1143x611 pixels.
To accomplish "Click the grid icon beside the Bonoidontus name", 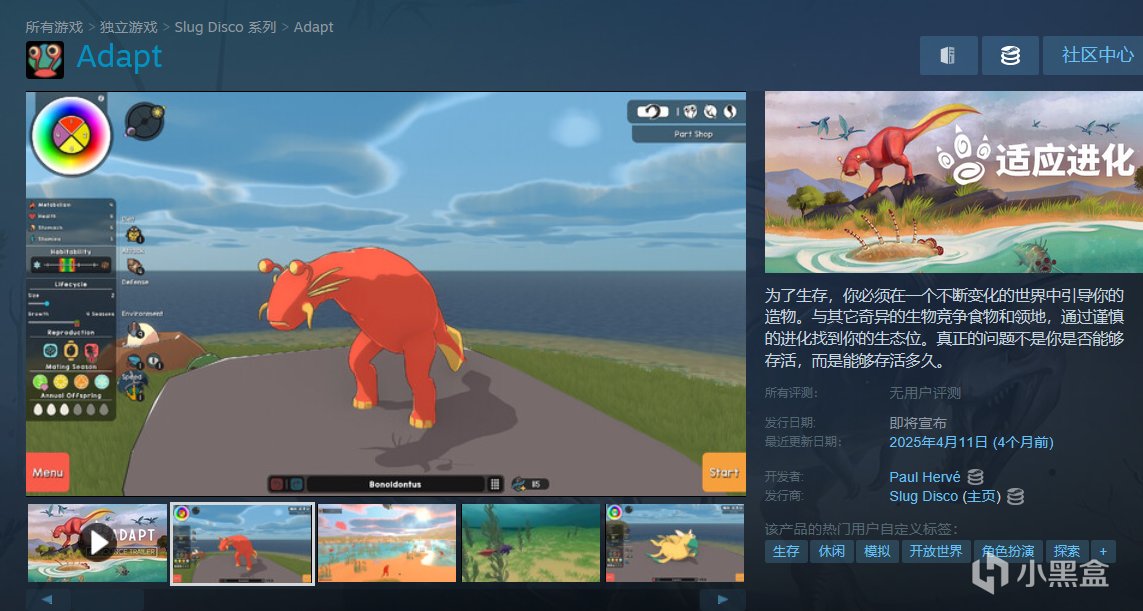I will (495, 484).
